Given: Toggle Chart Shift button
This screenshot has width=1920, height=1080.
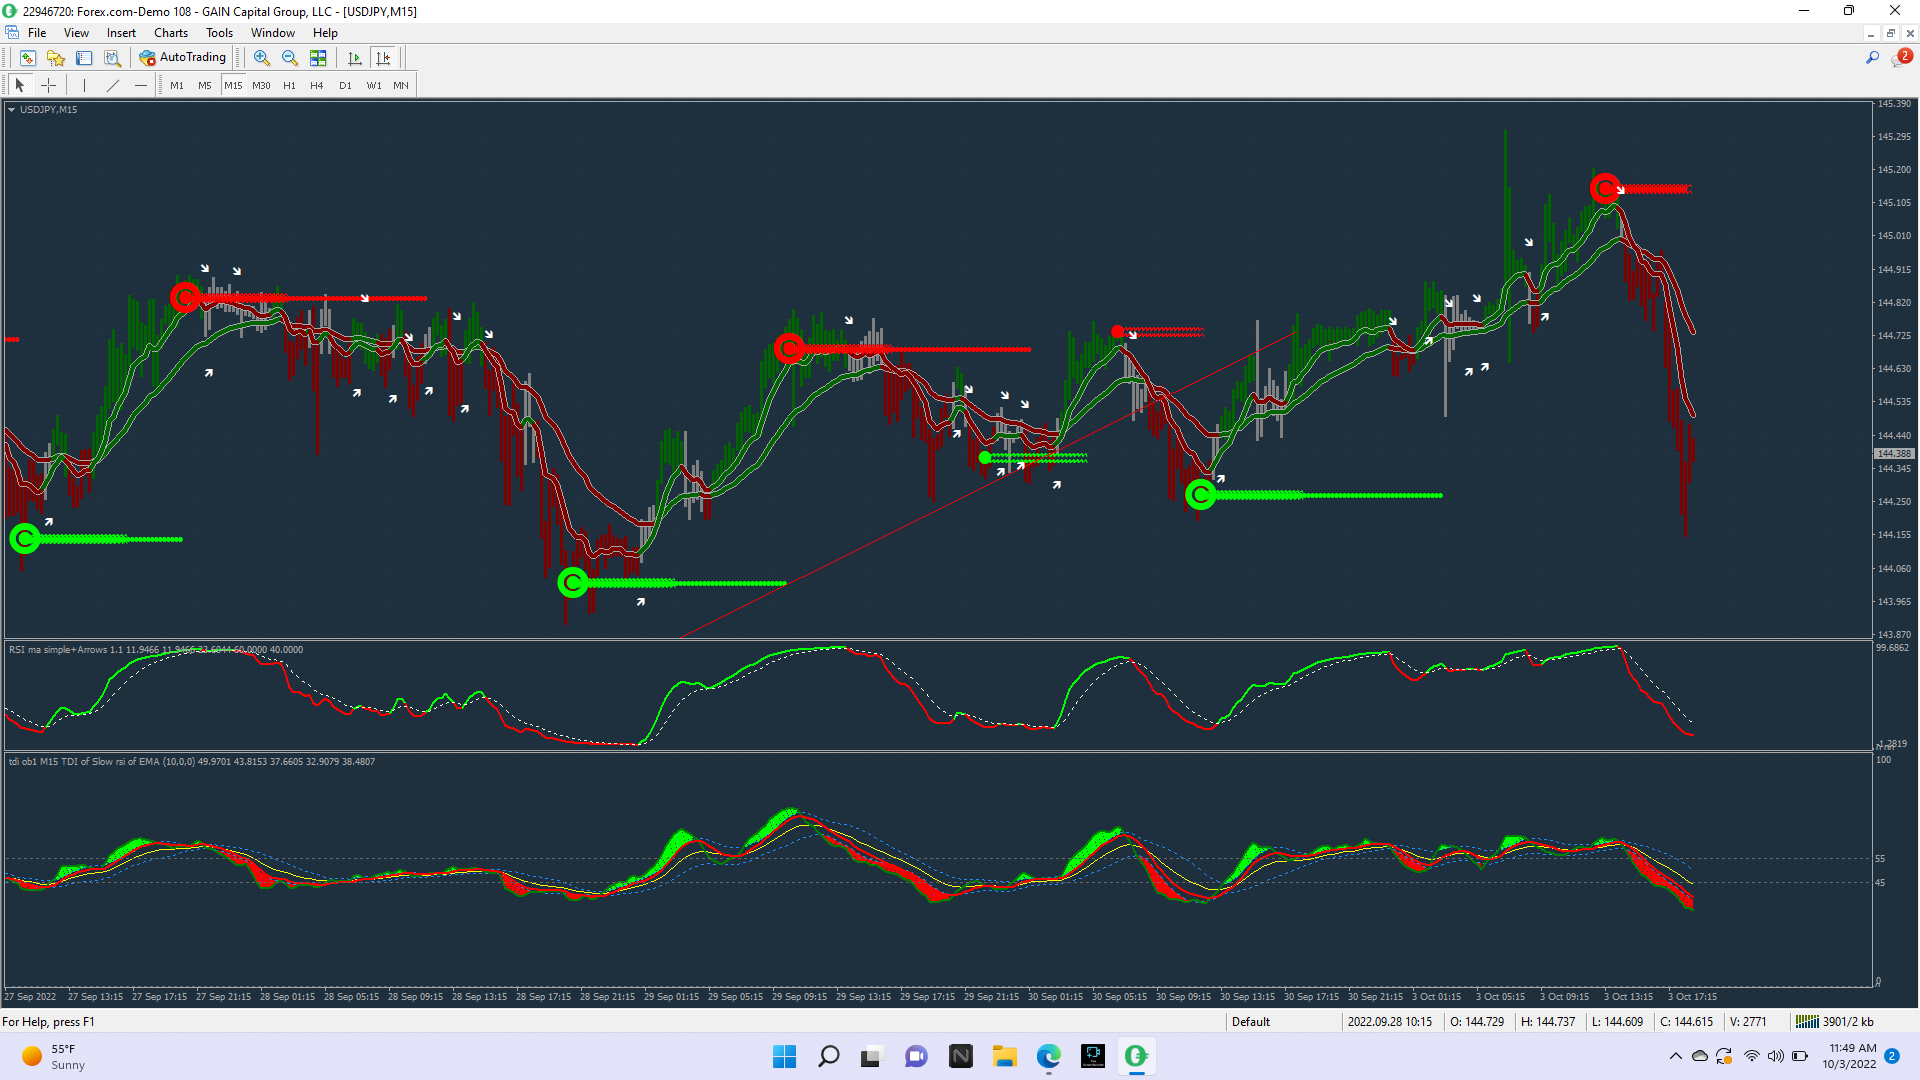Looking at the screenshot, I should tap(383, 58).
